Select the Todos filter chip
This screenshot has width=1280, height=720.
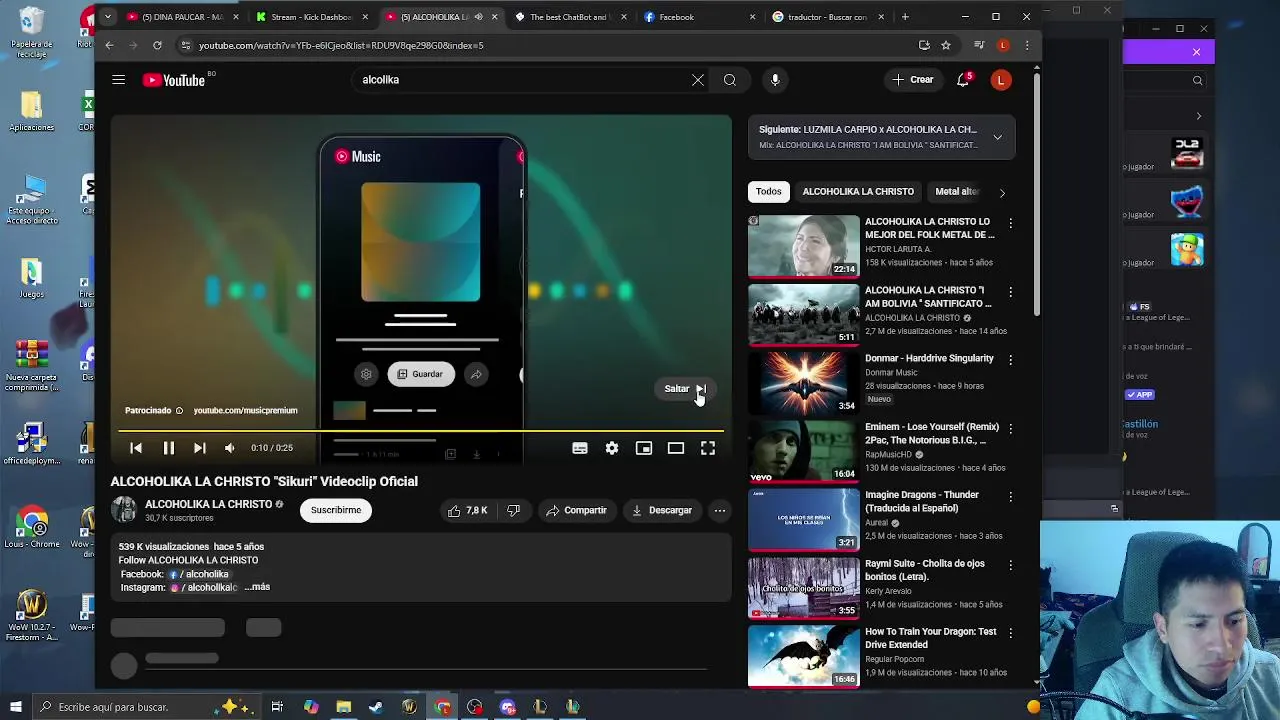[x=768, y=192]
